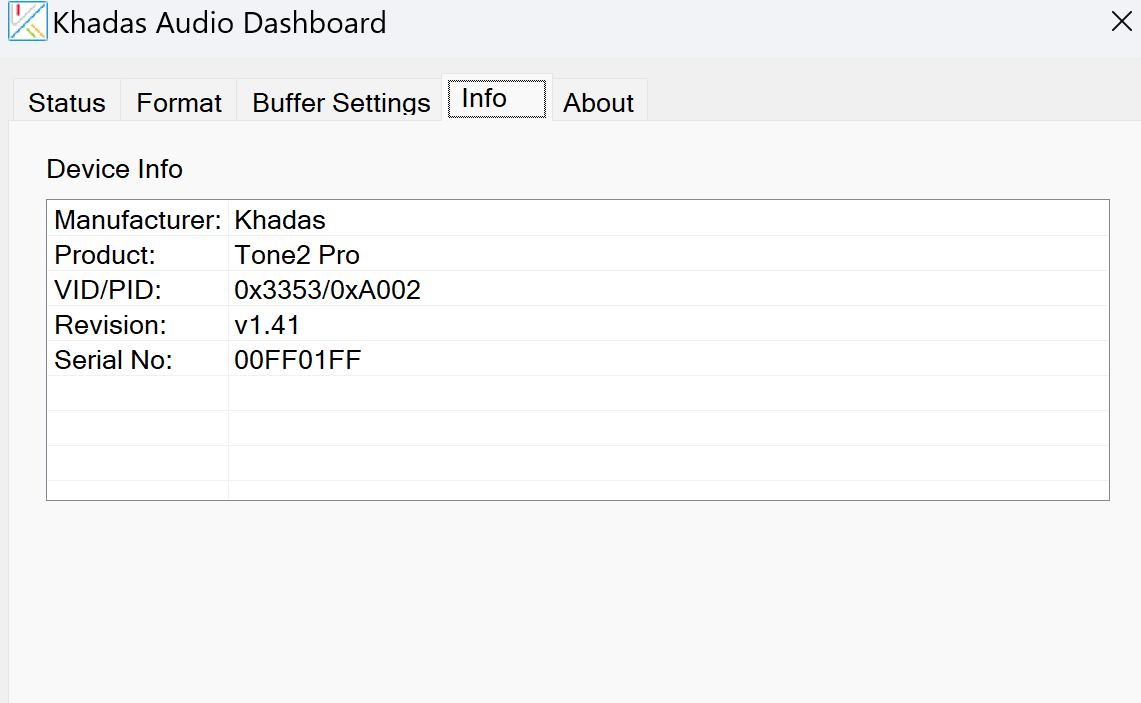
Task: Open the Format tab
Action: 179,103
